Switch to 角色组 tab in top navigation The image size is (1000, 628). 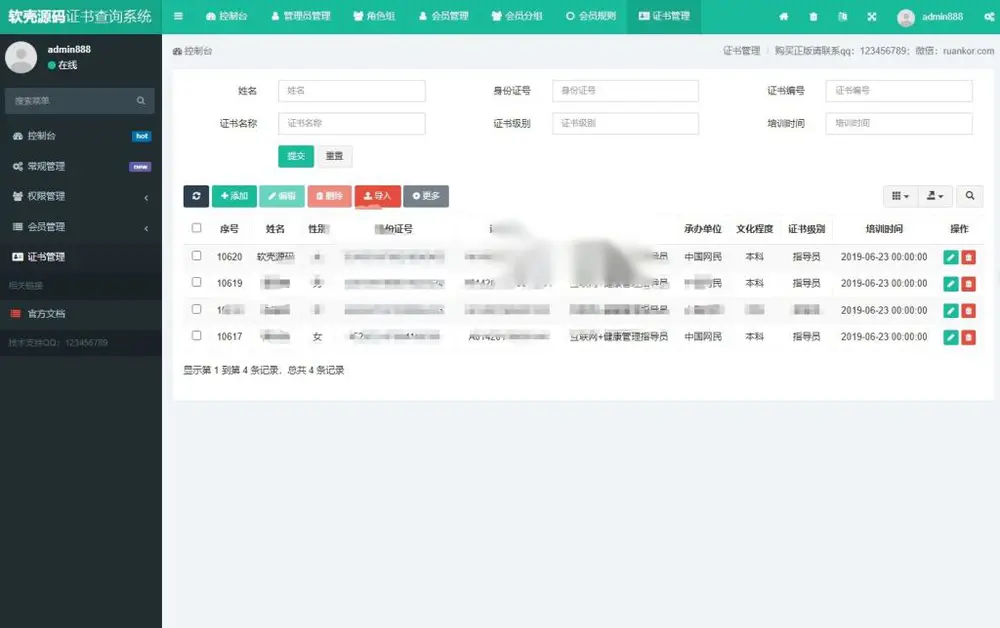[x=374, y=16]
